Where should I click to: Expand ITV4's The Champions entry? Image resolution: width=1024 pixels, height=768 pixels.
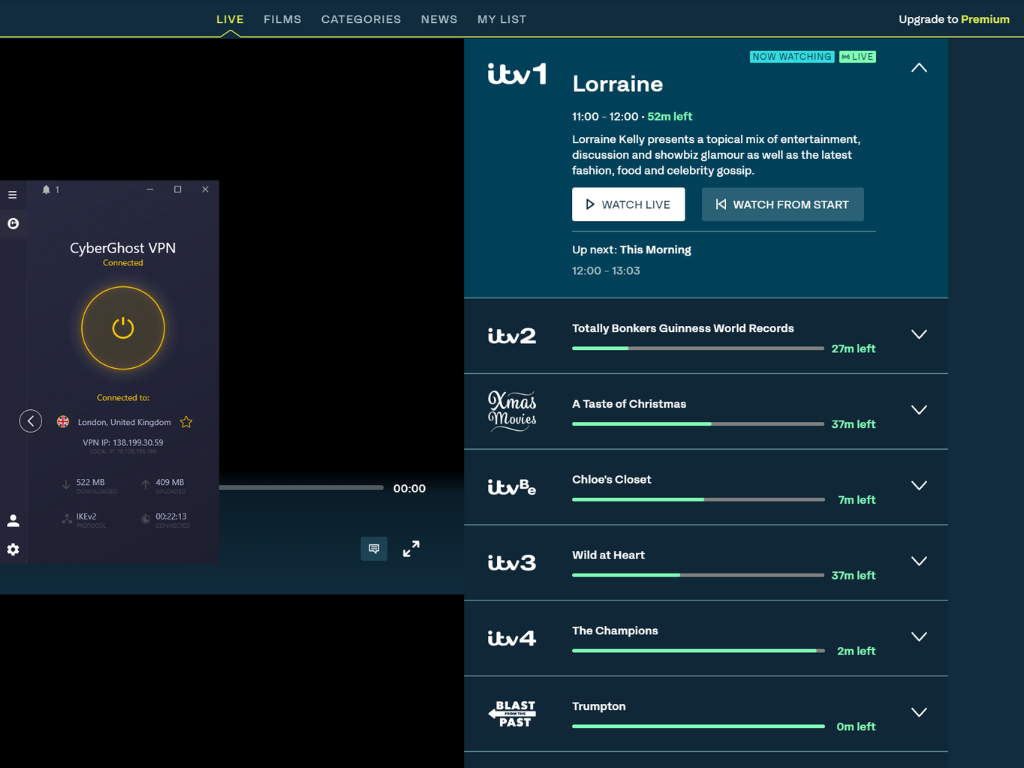pos(918,637)
